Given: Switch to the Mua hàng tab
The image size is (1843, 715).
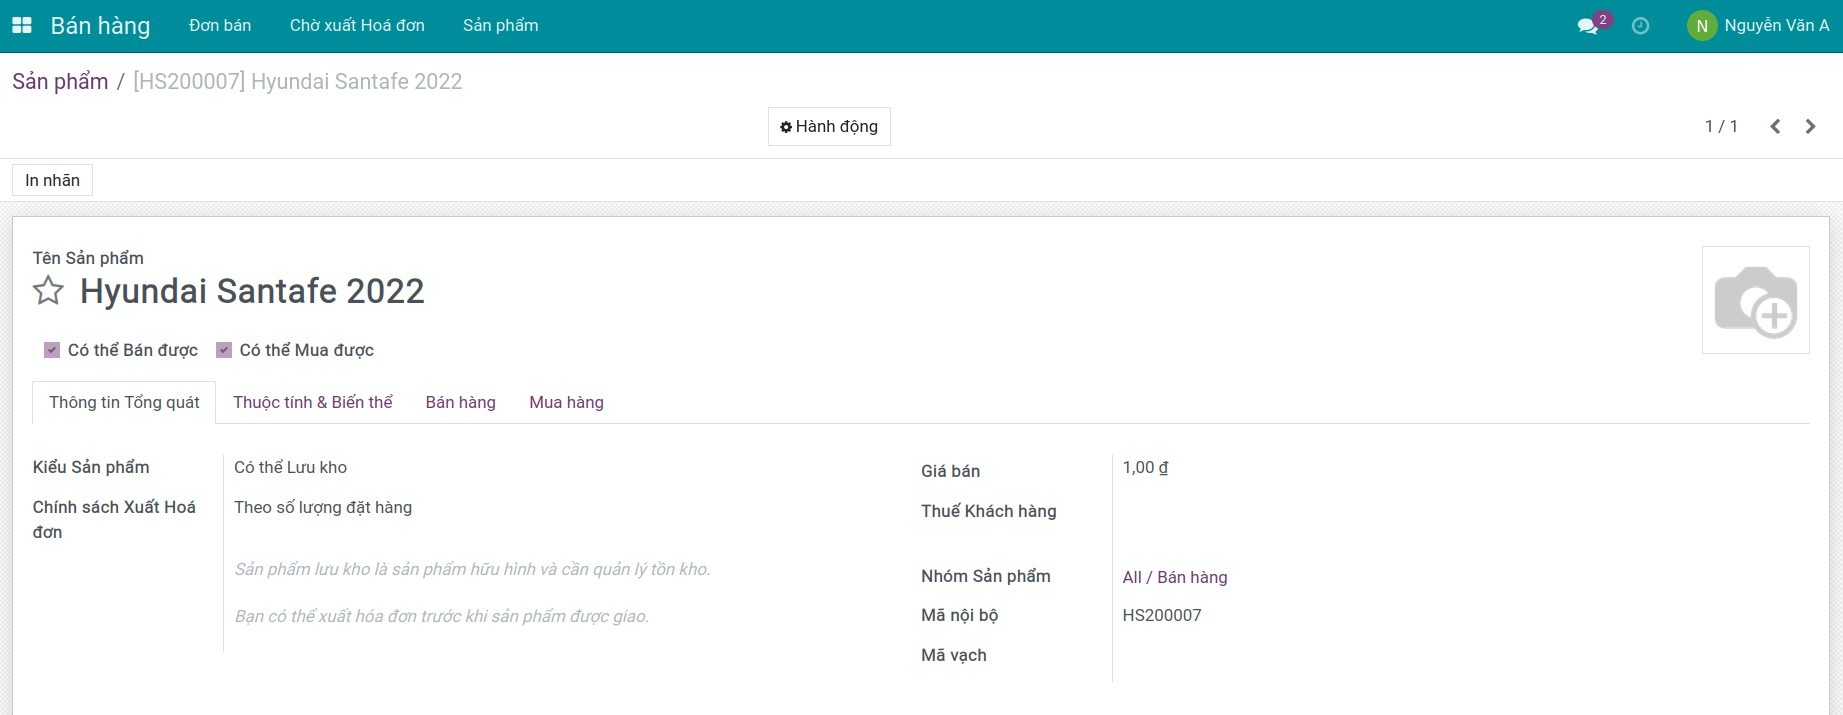Looking at the screenshot, I should (x=566, y=402).
